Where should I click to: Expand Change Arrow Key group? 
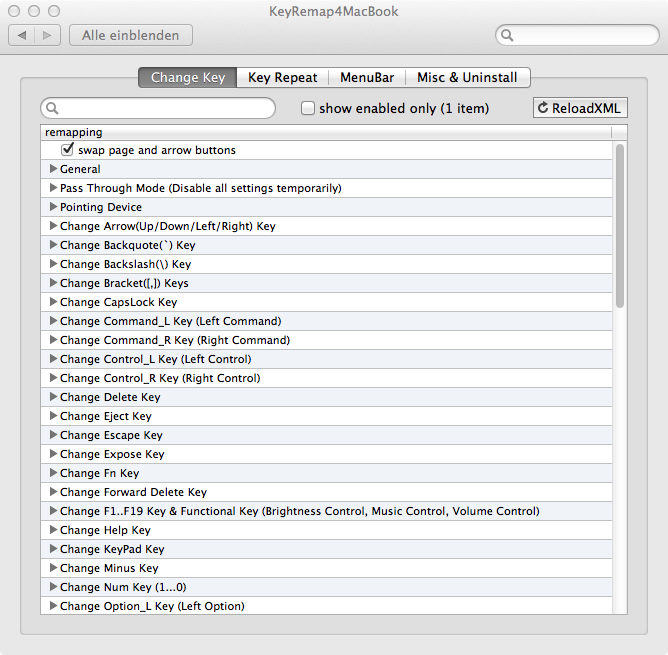pyautogui.click(x=53, y=226)
